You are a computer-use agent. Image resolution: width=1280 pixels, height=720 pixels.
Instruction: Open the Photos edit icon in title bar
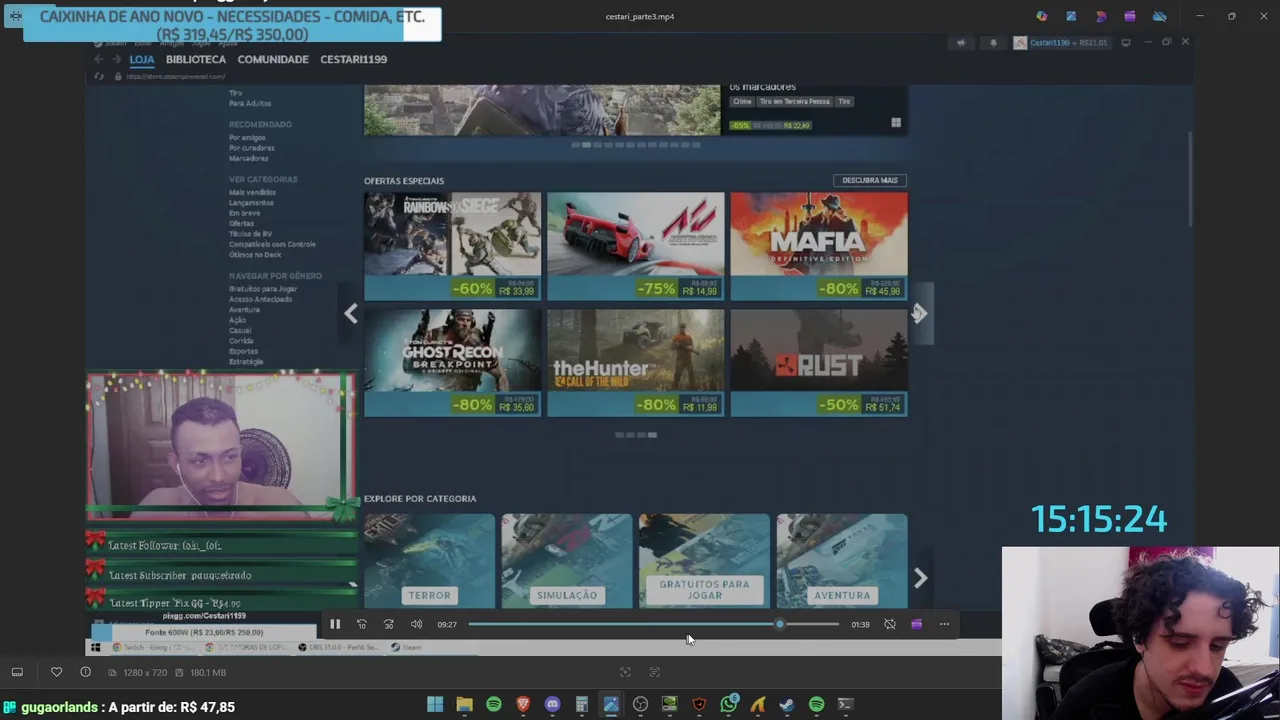tap(1071, 16)
